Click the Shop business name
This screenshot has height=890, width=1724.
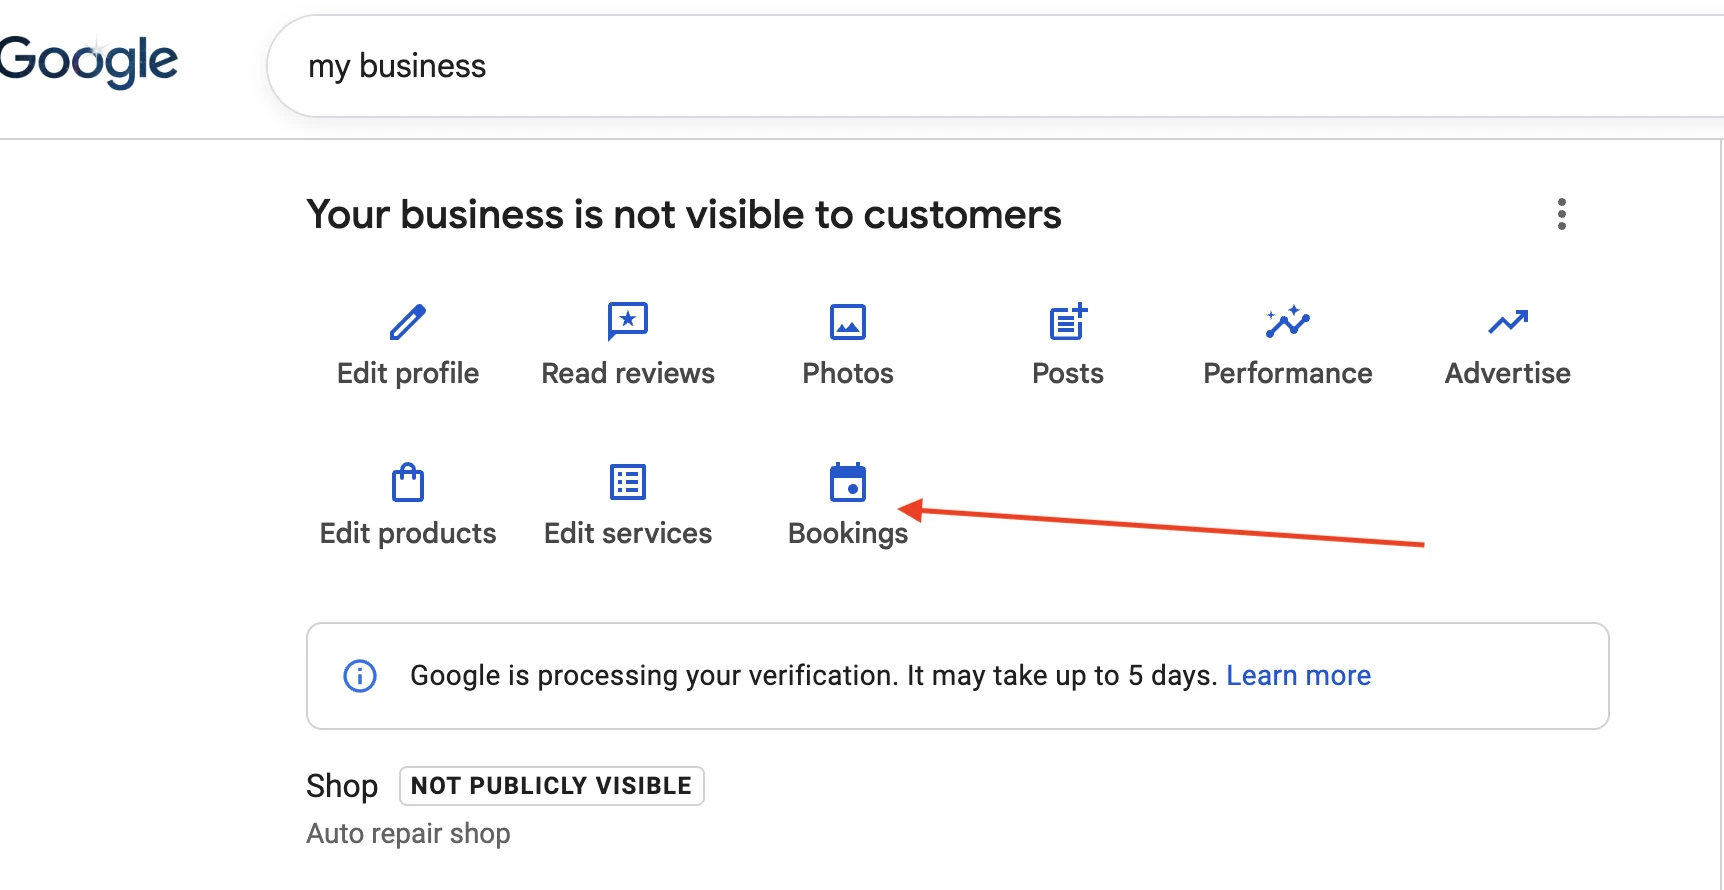[342, 786]
